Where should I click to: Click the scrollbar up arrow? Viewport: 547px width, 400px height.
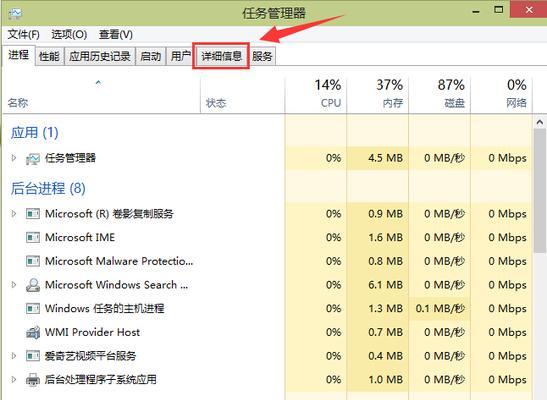tap(540, 122)
